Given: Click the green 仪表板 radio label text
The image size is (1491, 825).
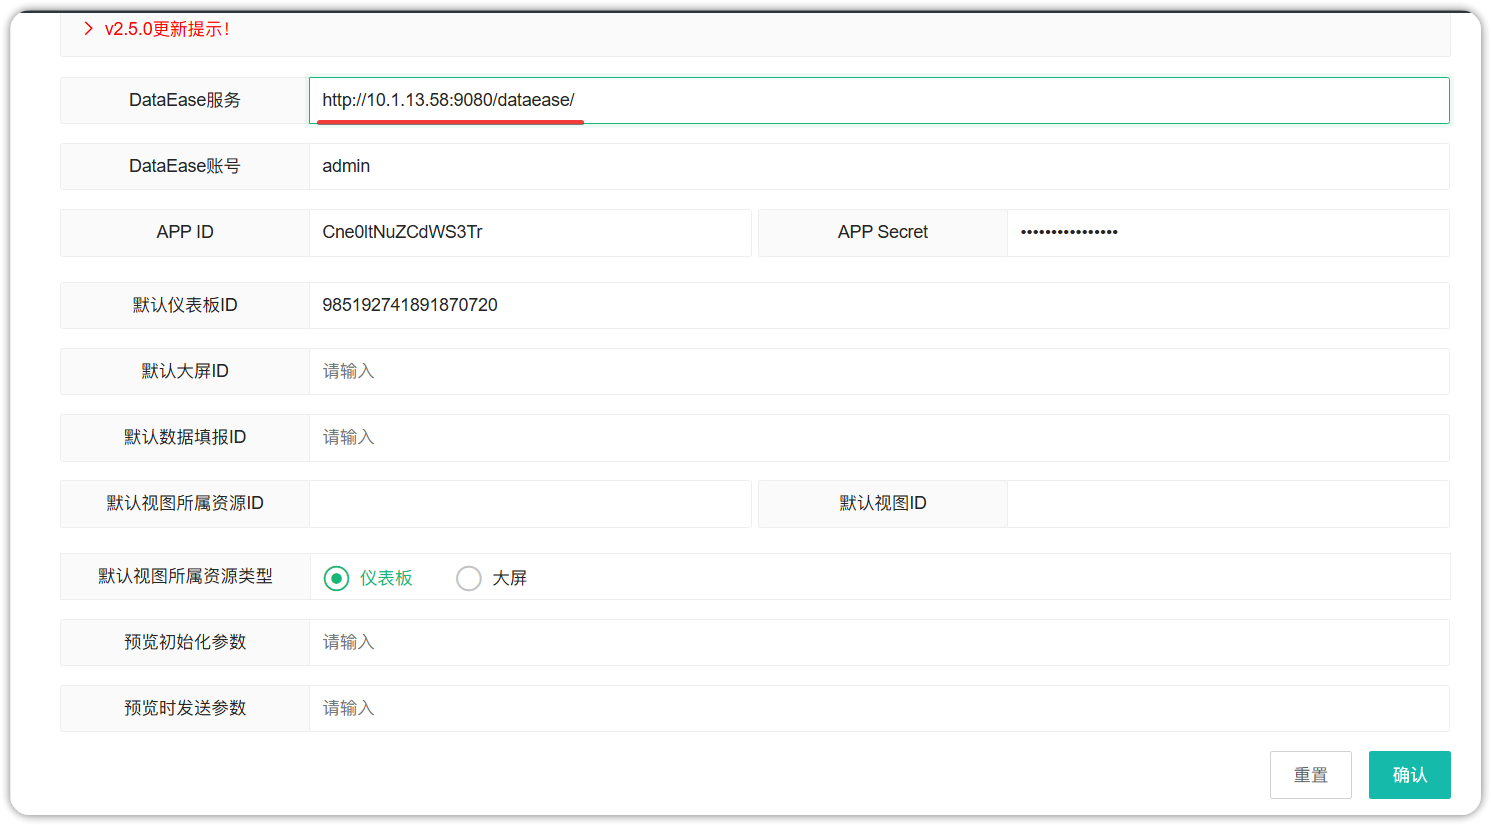Looking at the screenshot, I should coord(386,578).
